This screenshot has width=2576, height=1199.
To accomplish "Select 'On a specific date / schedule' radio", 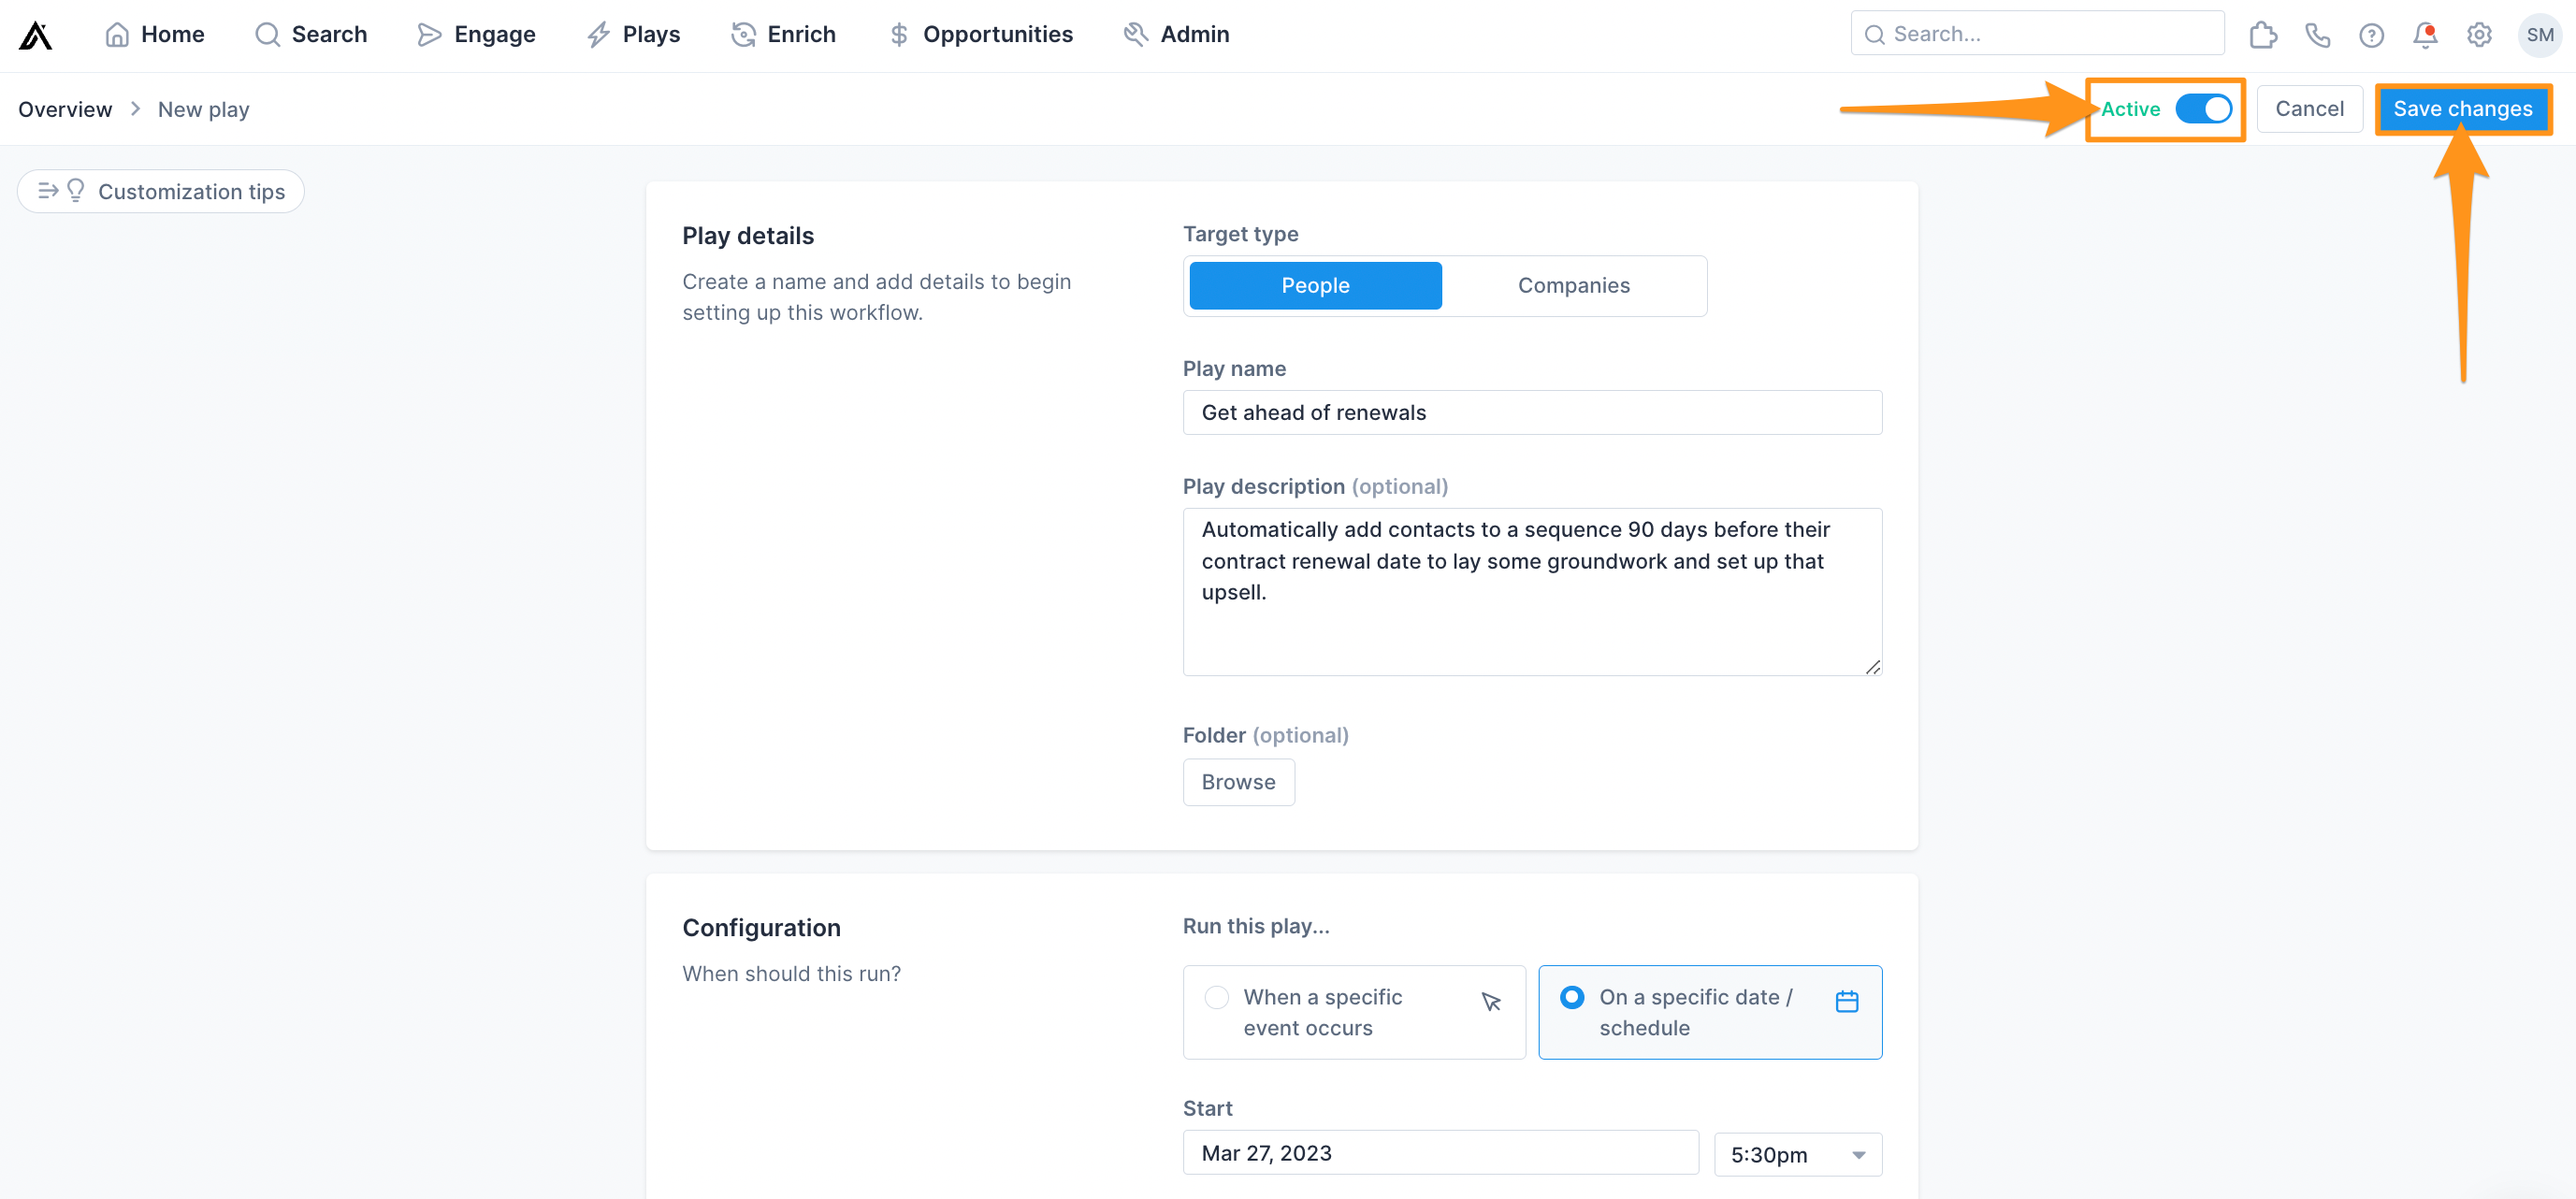I will coord(1572,997).
